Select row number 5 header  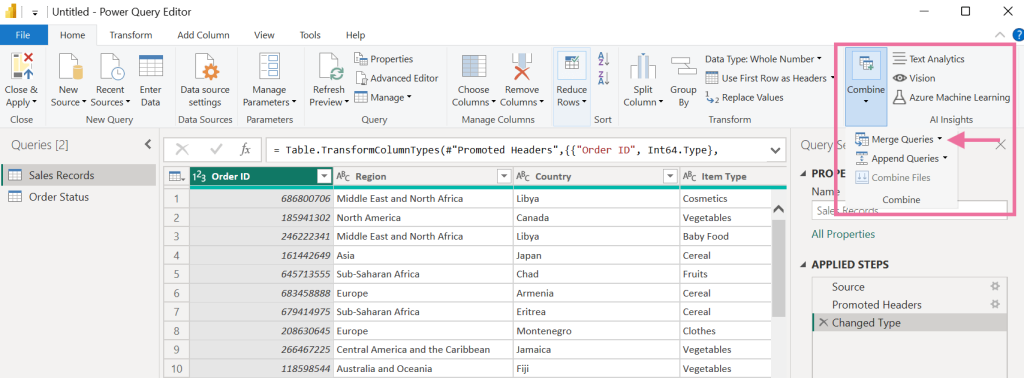click(176, 274)
